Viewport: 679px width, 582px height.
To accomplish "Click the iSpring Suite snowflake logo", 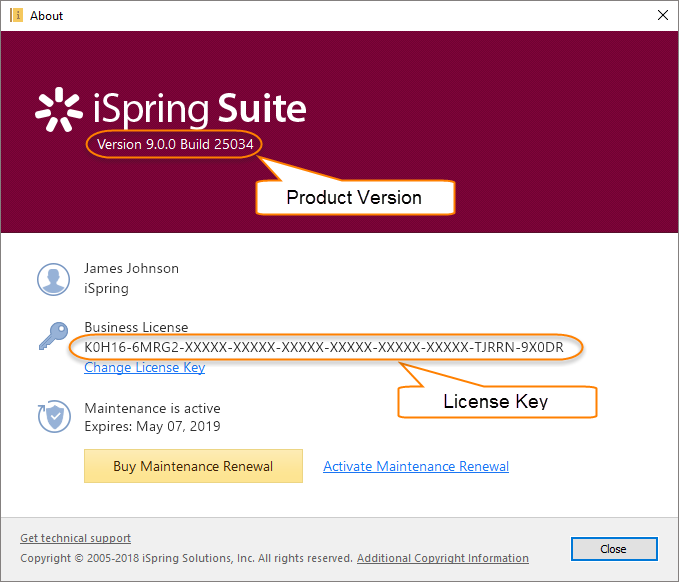I will (x=59, y=110).
